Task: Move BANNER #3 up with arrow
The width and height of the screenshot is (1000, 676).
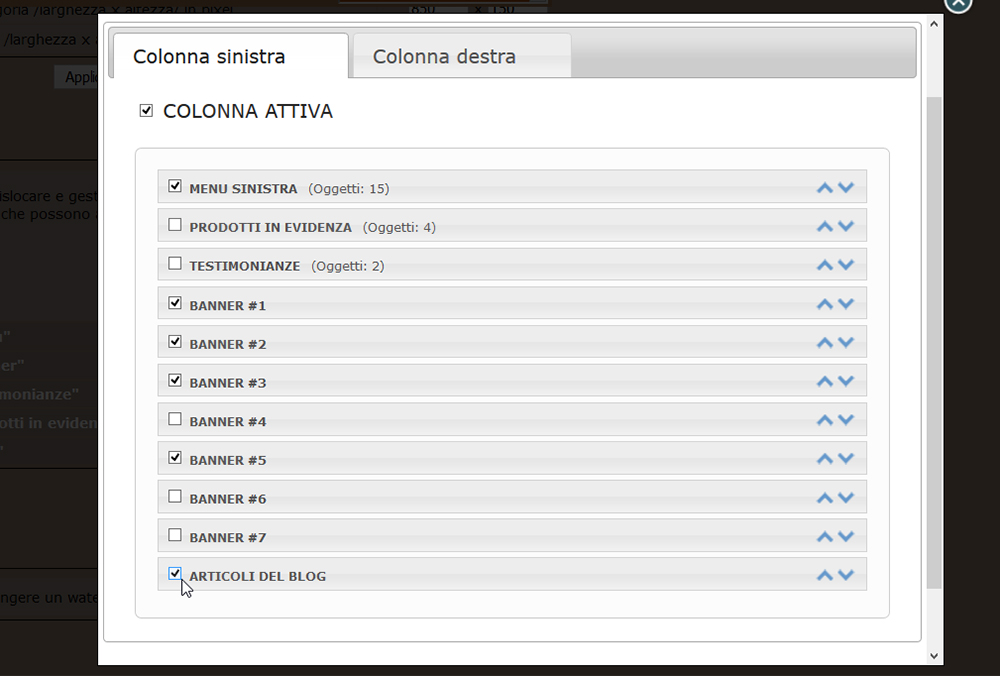Action: coord(825,381)
